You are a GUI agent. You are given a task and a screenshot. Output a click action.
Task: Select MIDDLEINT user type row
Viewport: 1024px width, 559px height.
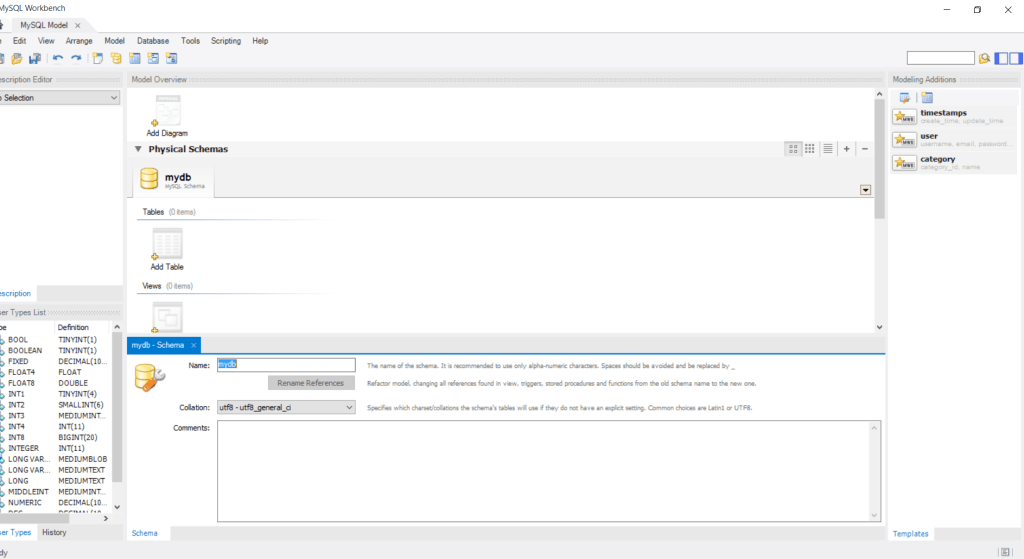[x=56, y=492]
